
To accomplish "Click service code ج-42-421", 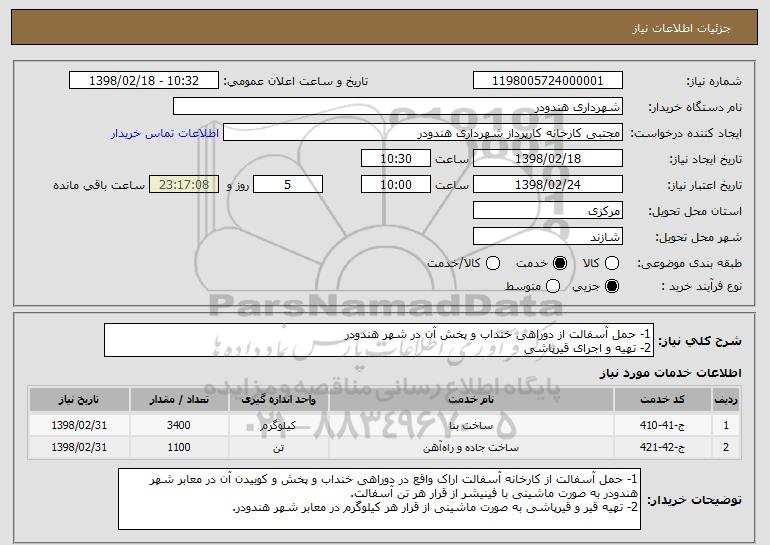I will tap(662, 447).
